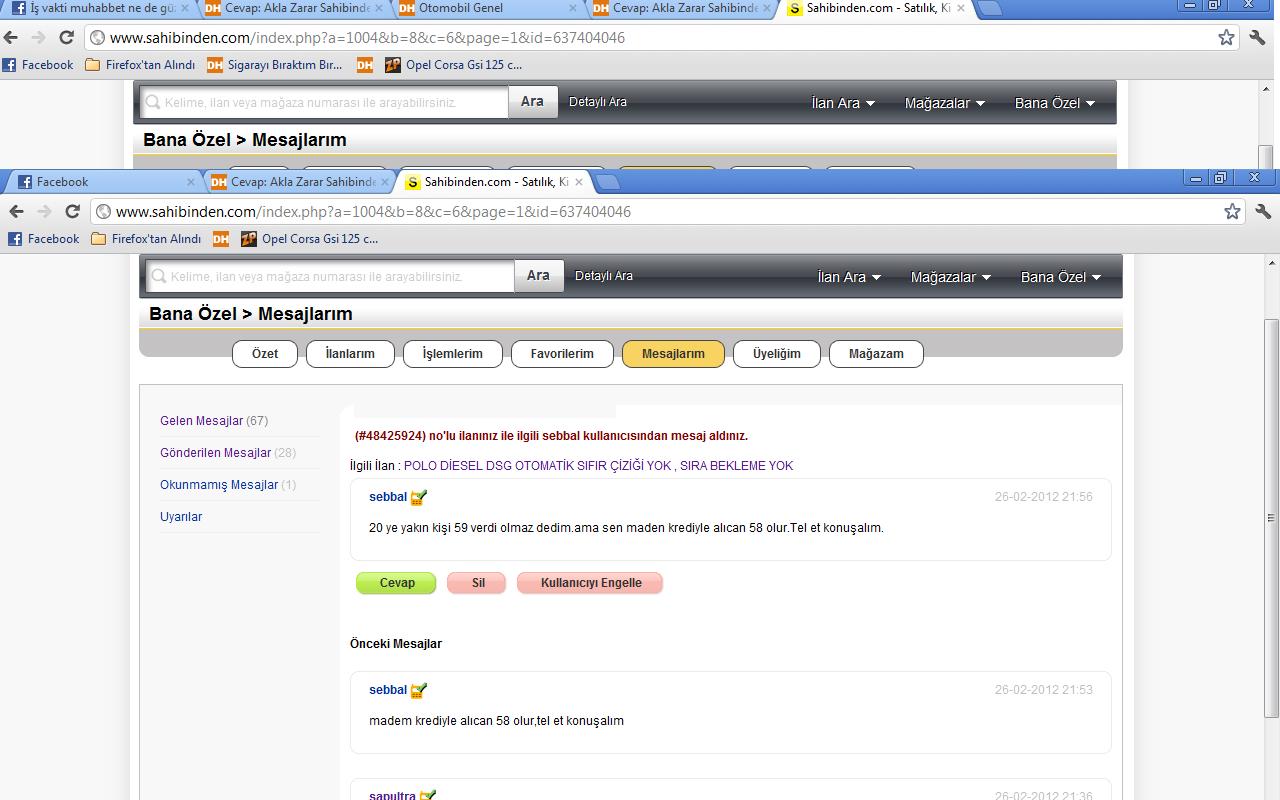Open the Detaylı Ara link in the front window

604,276
